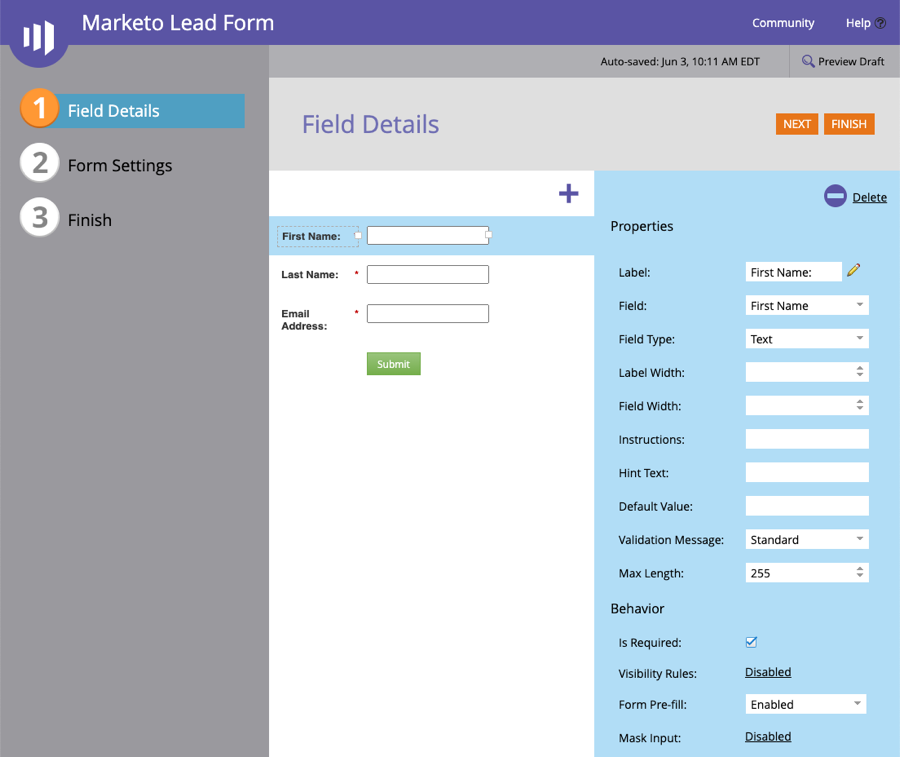The height and width of the screenshot is (757, 900).
Task: Click the Help question mark icon
Action: tap(880, 23)
